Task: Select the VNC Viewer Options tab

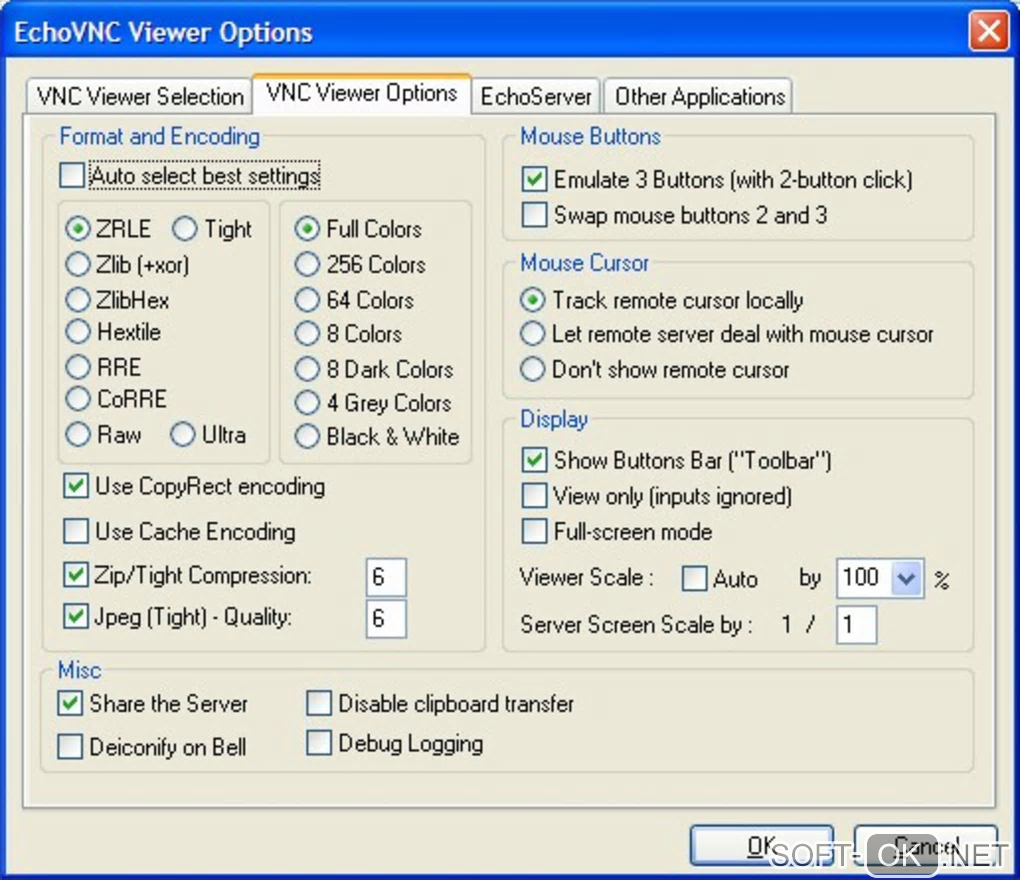Action: [x=362, y=94]
